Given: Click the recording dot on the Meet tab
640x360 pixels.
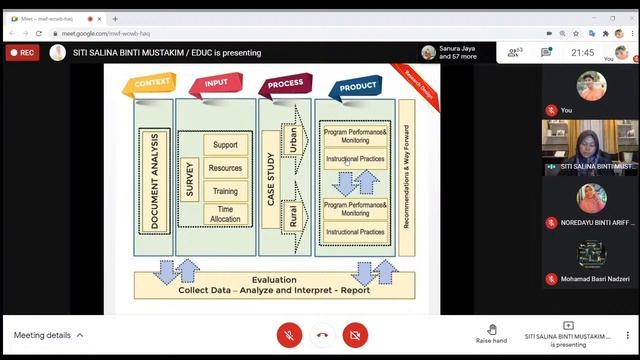Looking at the screenshot, I should pos(90,19).
